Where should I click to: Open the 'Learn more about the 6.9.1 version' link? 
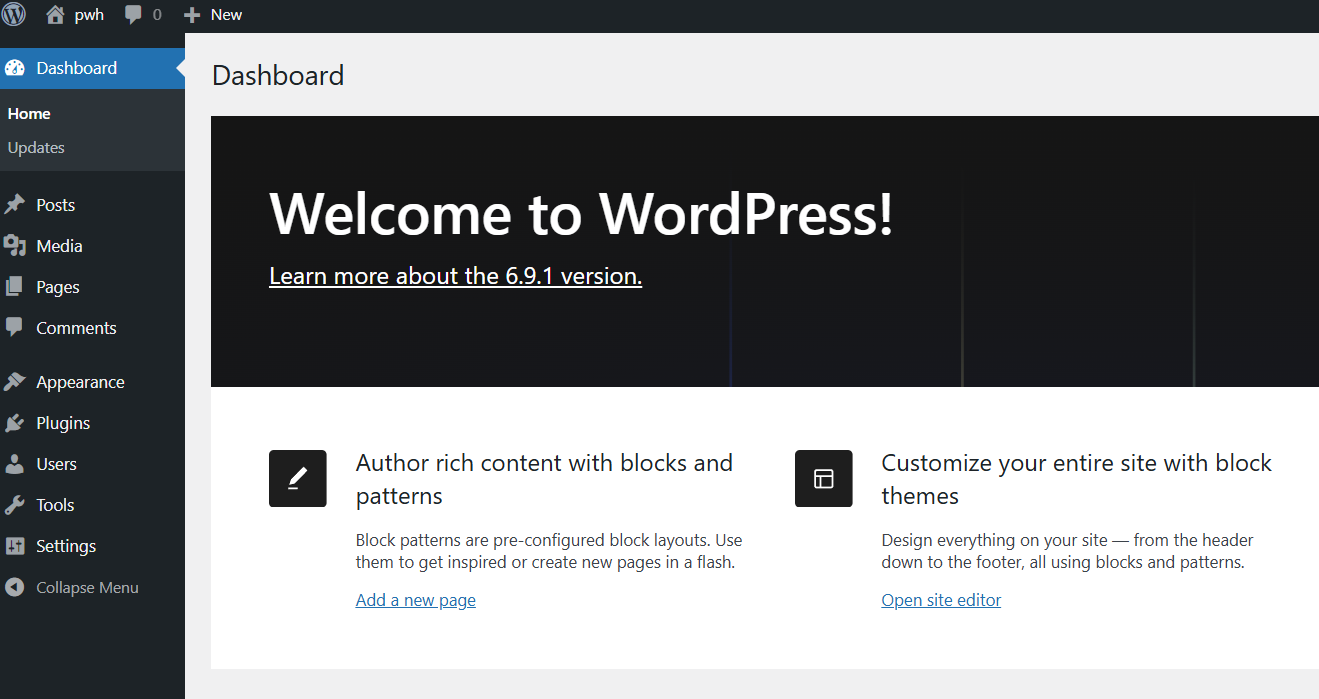tap(455, 276)
